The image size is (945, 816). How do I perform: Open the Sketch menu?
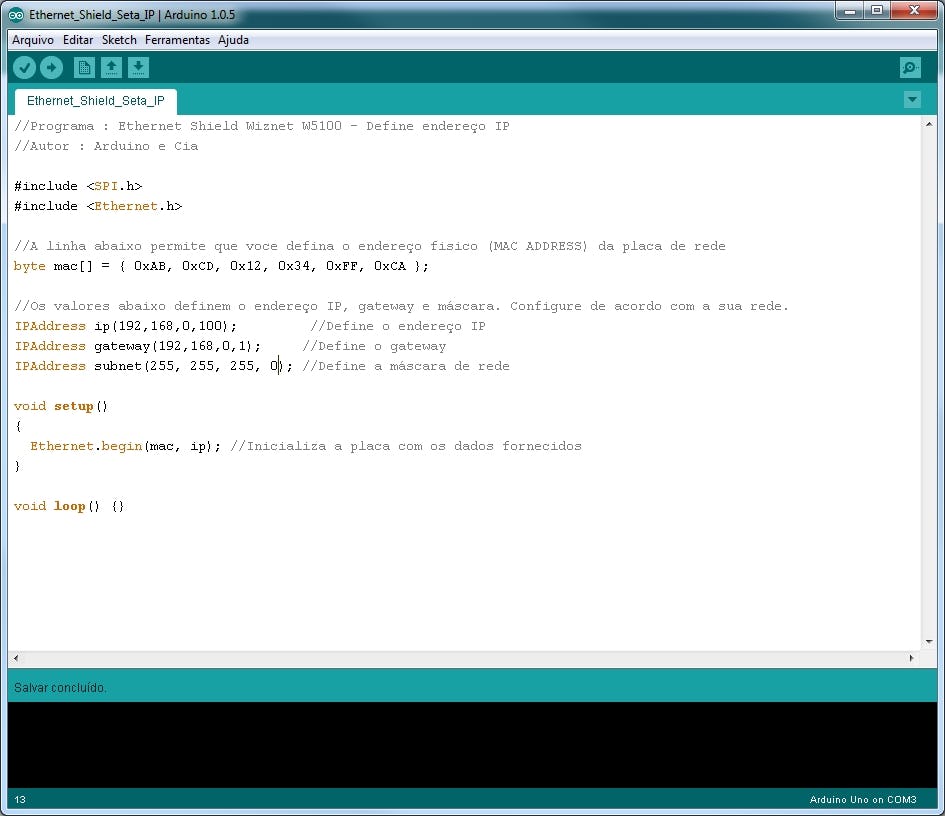(119, 40)
